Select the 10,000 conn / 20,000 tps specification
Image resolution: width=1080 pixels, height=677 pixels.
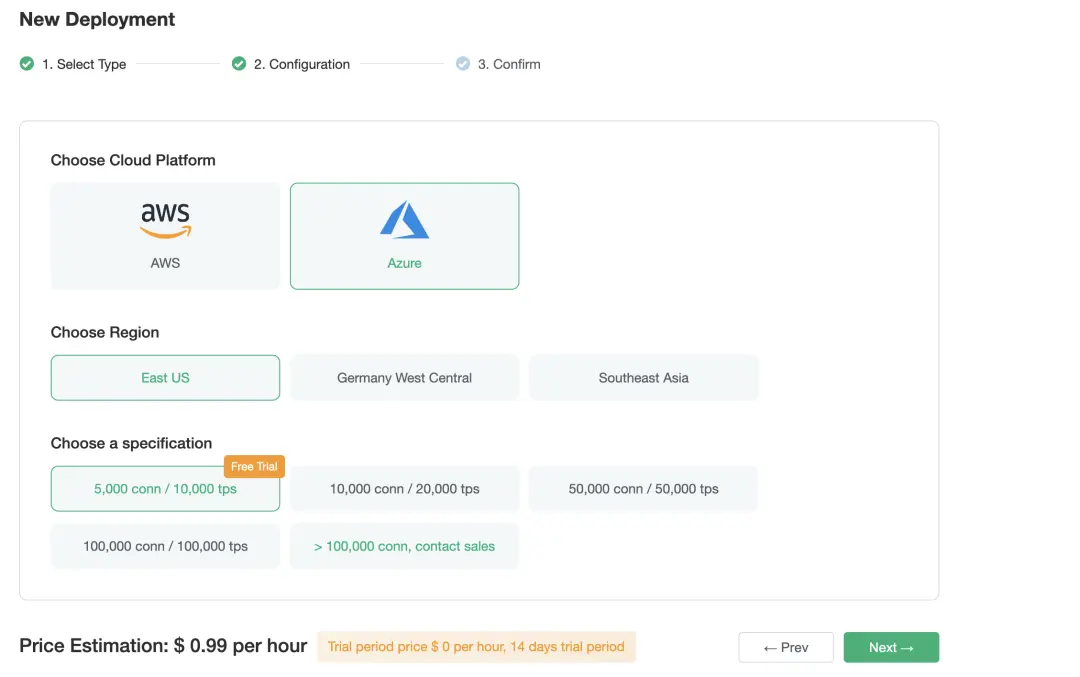click(404, 488)
